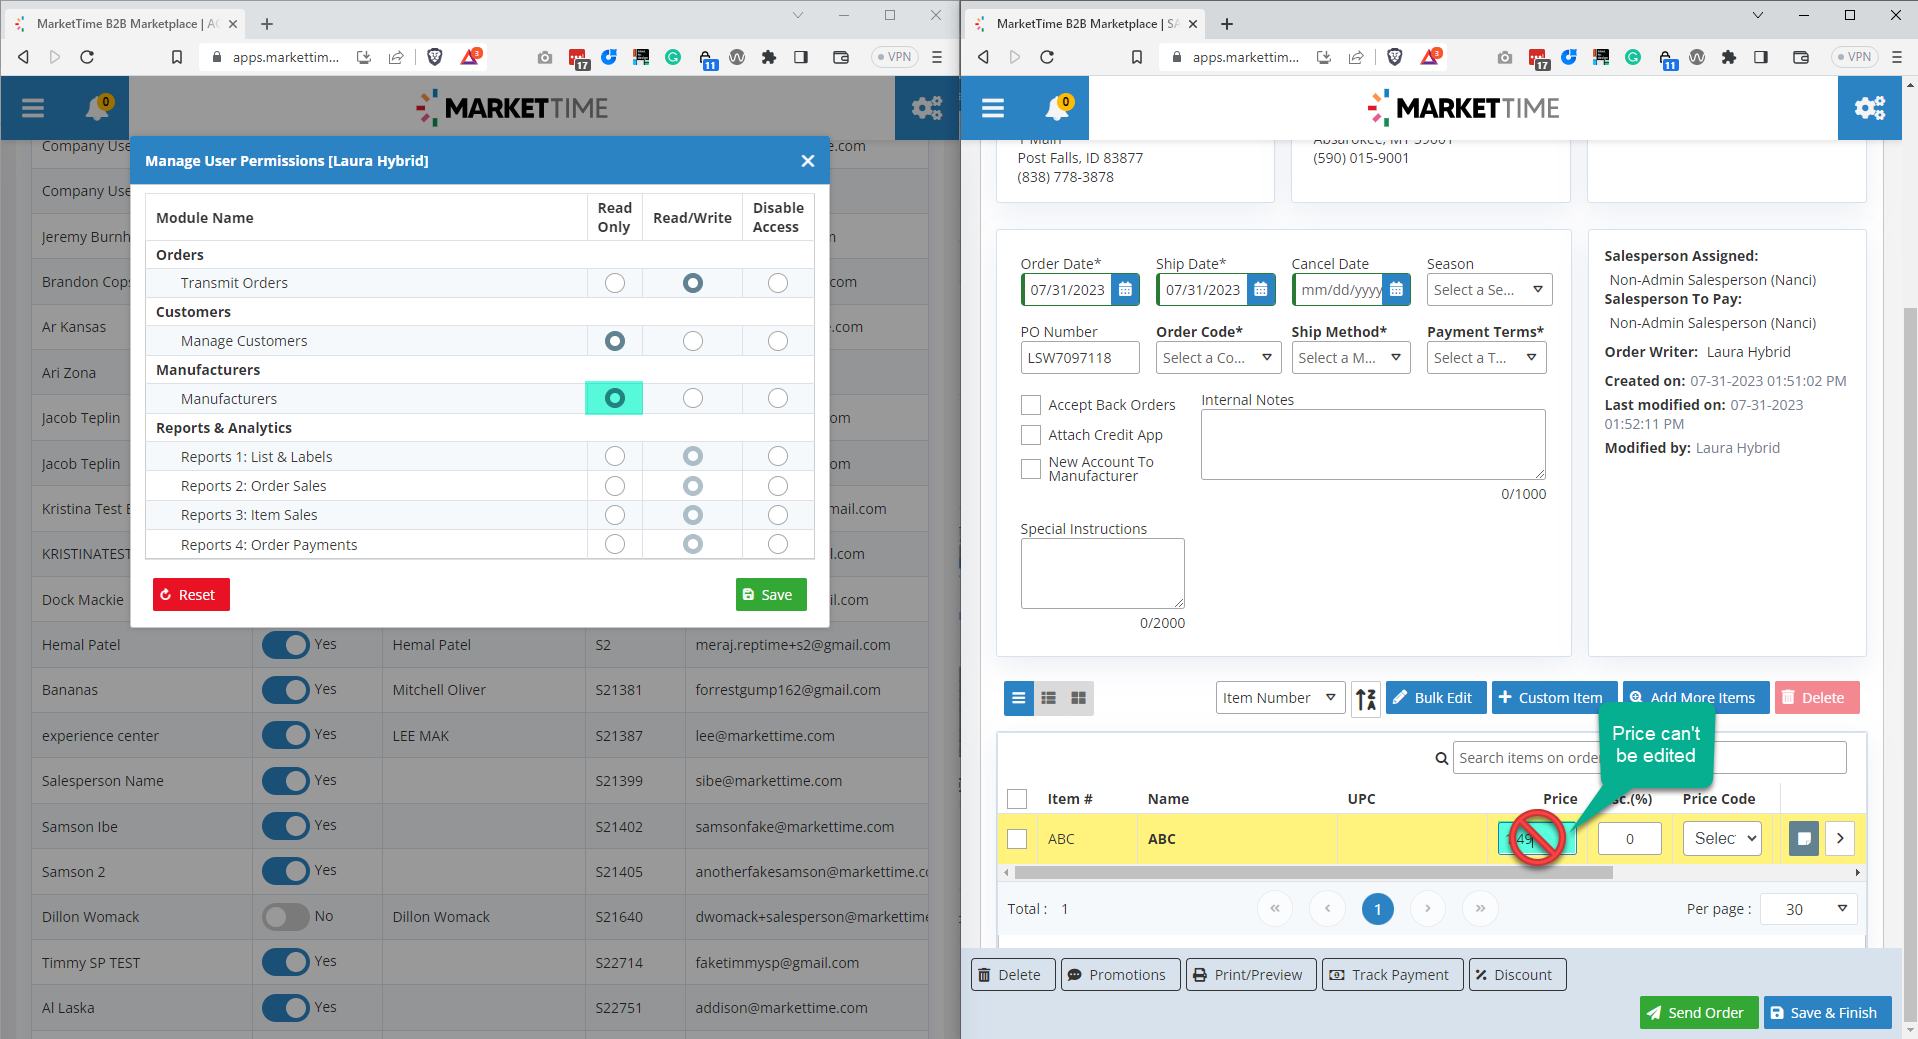Open the Payment Terms dropdown
This screenshot has height=1039, width=1918.
pyautogui.click(x=1486, y=358)
